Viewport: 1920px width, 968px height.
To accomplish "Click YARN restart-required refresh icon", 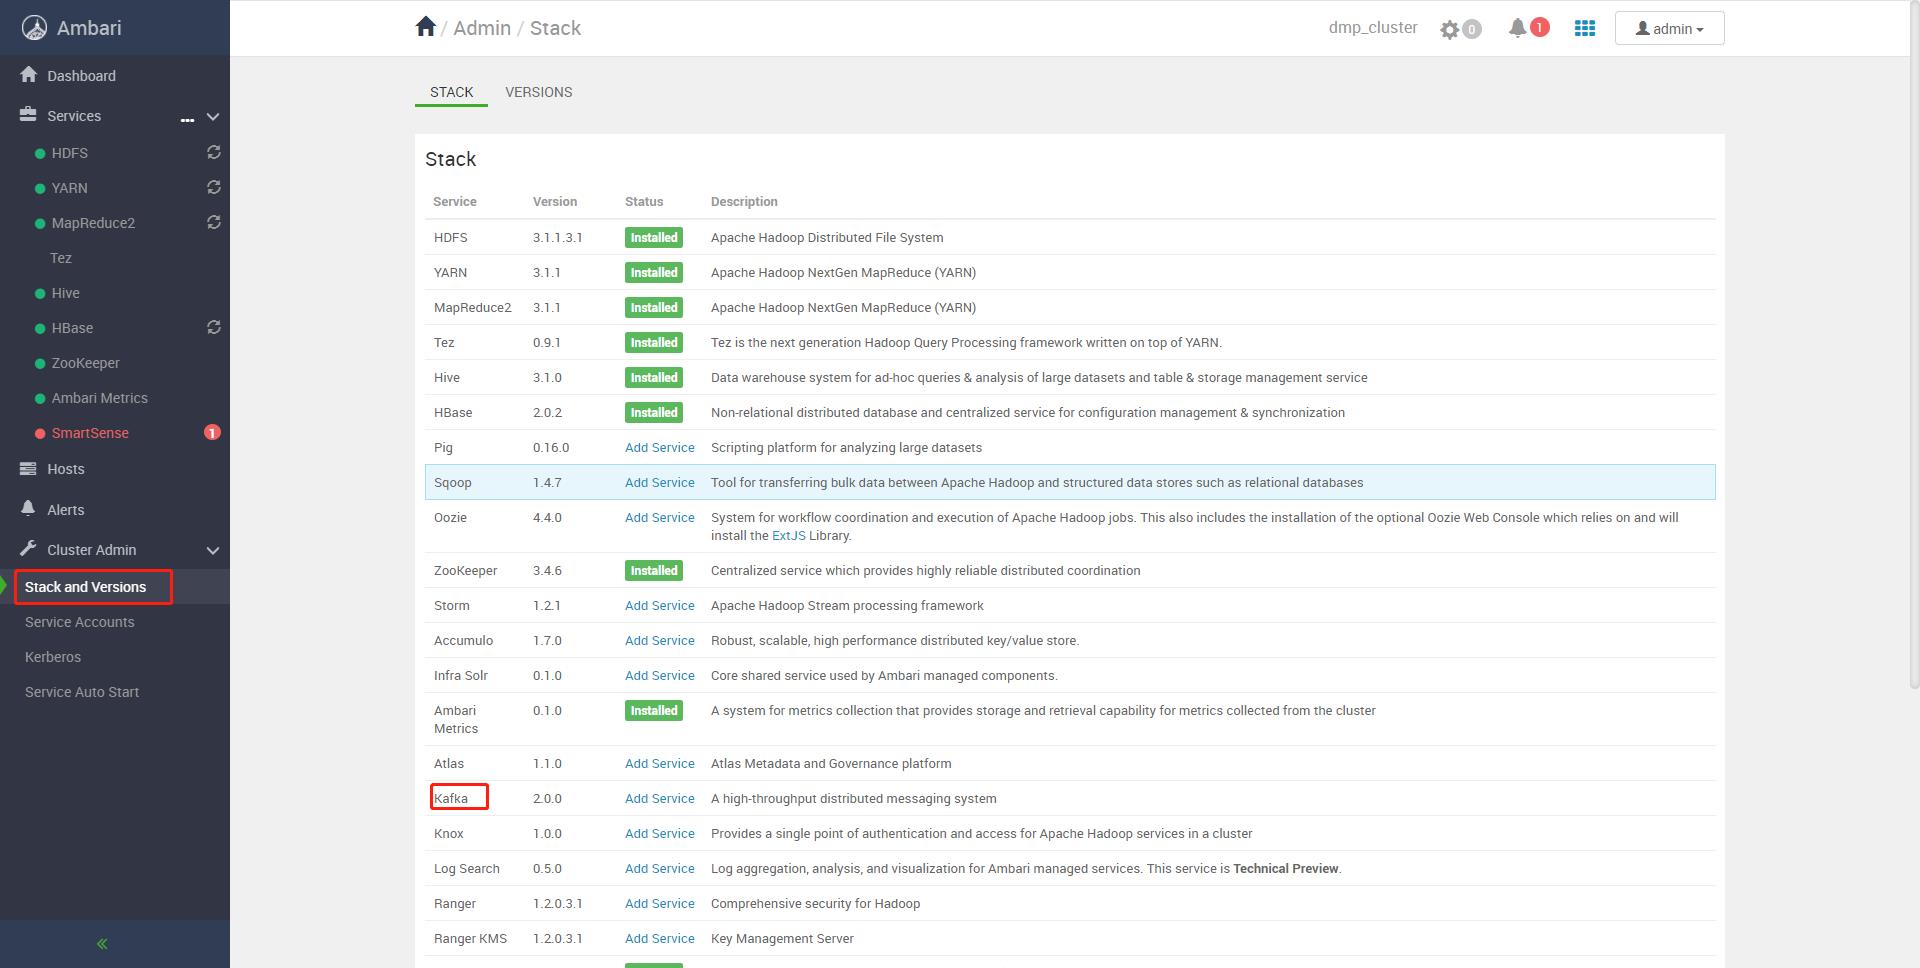I will point(213,187).
